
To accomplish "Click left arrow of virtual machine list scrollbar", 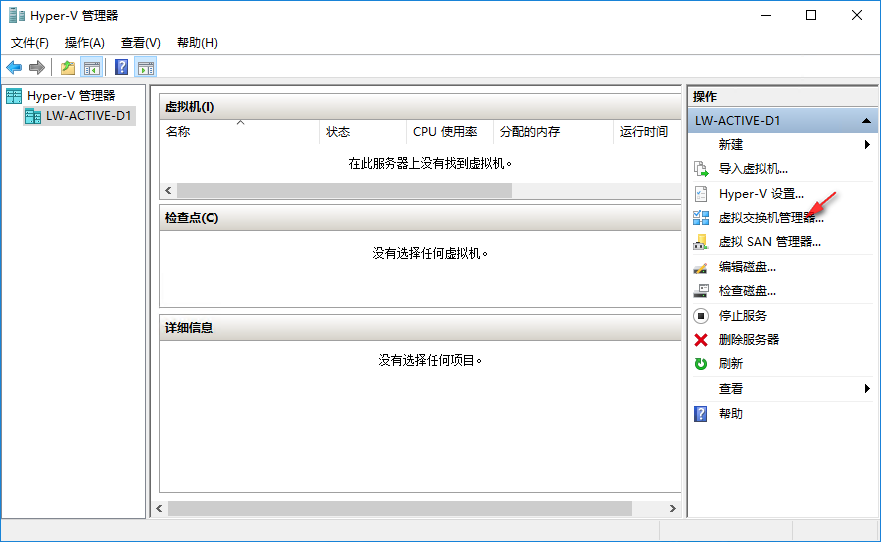I will point(168,190).
